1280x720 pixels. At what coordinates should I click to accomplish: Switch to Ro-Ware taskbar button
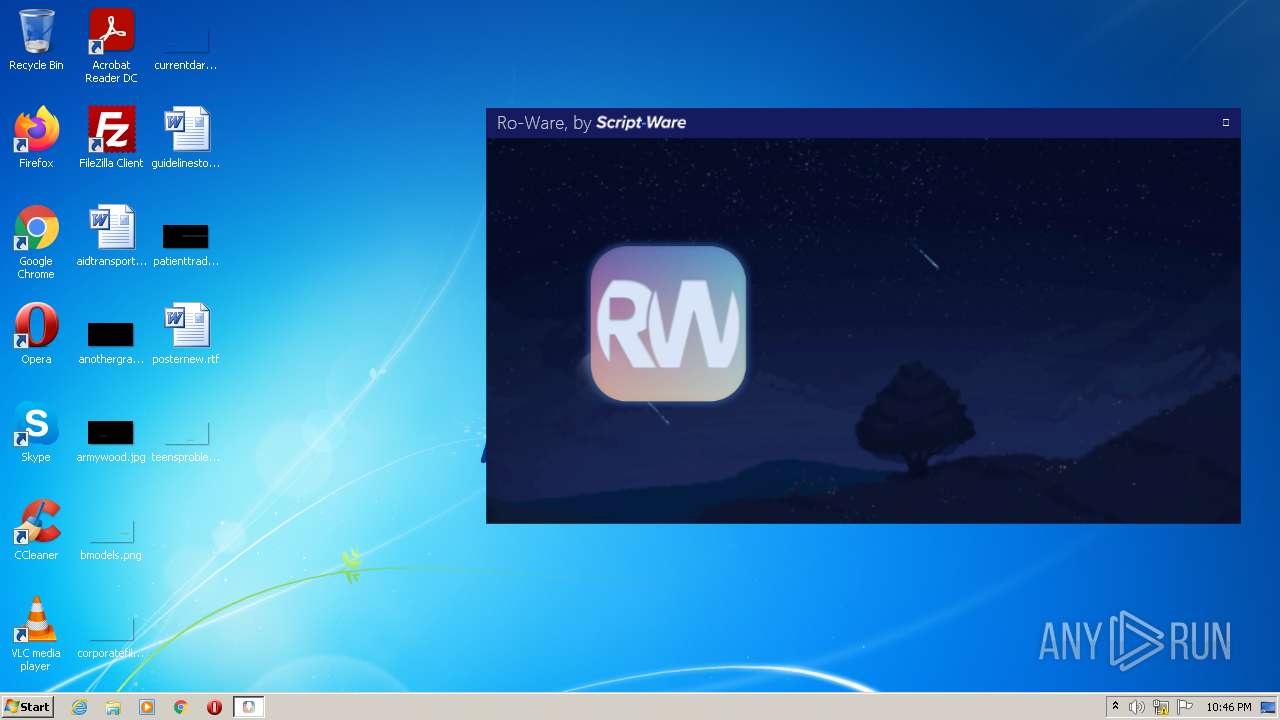pos(249,707)
